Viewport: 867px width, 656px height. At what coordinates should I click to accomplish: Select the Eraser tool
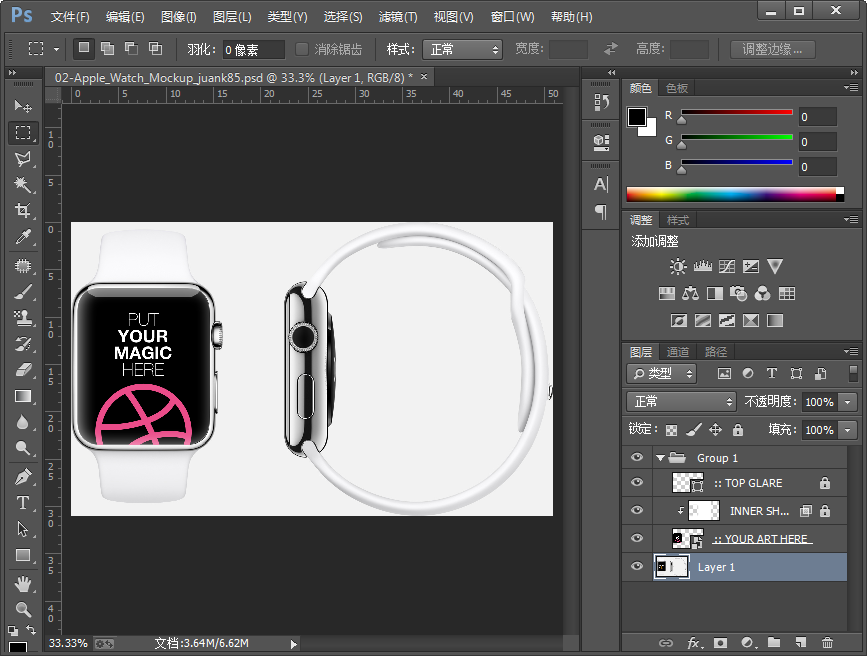pos(23,370)
